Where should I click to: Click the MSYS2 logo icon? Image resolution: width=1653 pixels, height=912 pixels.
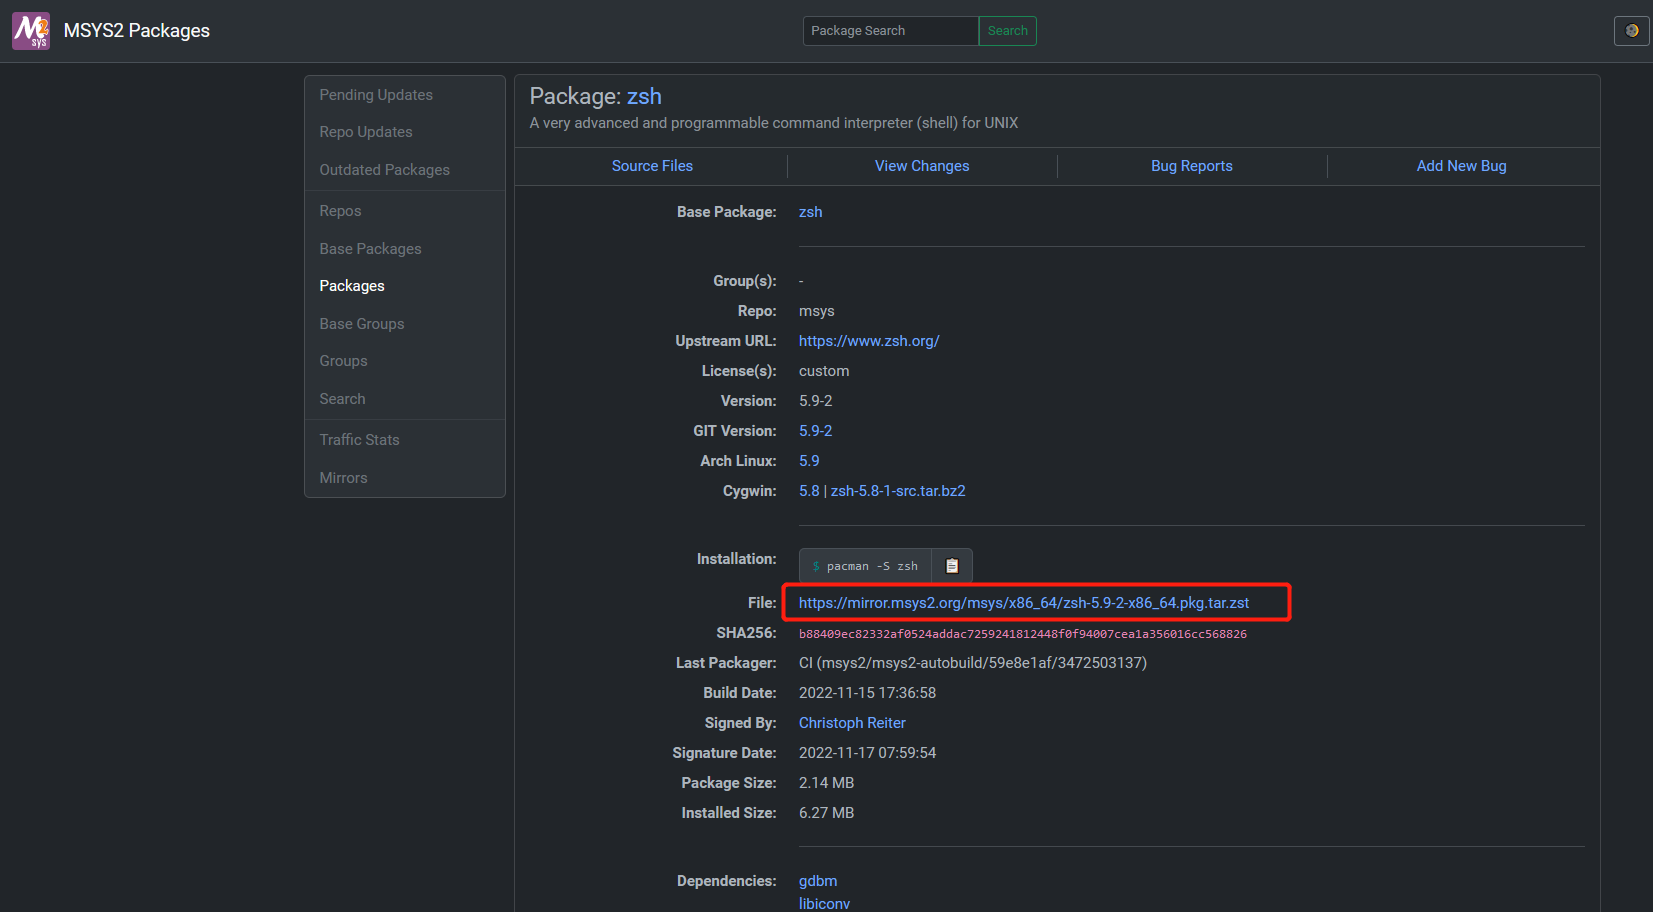click(x=30, y=30)
